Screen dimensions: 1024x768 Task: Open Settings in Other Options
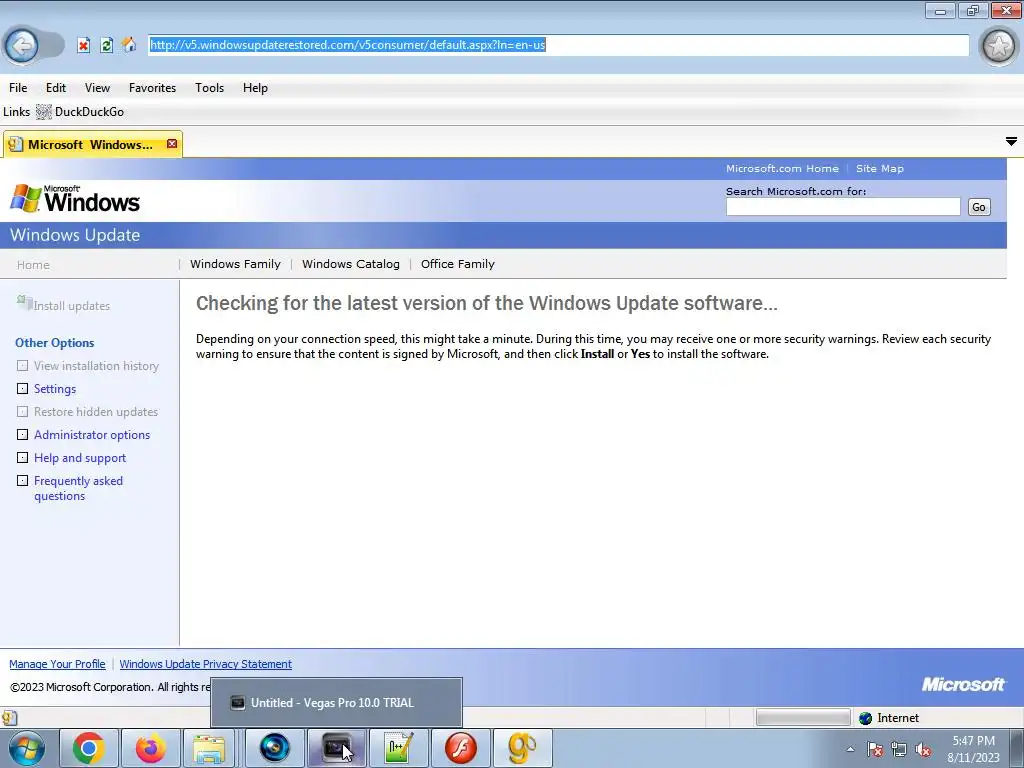click(x=55, y=389)
